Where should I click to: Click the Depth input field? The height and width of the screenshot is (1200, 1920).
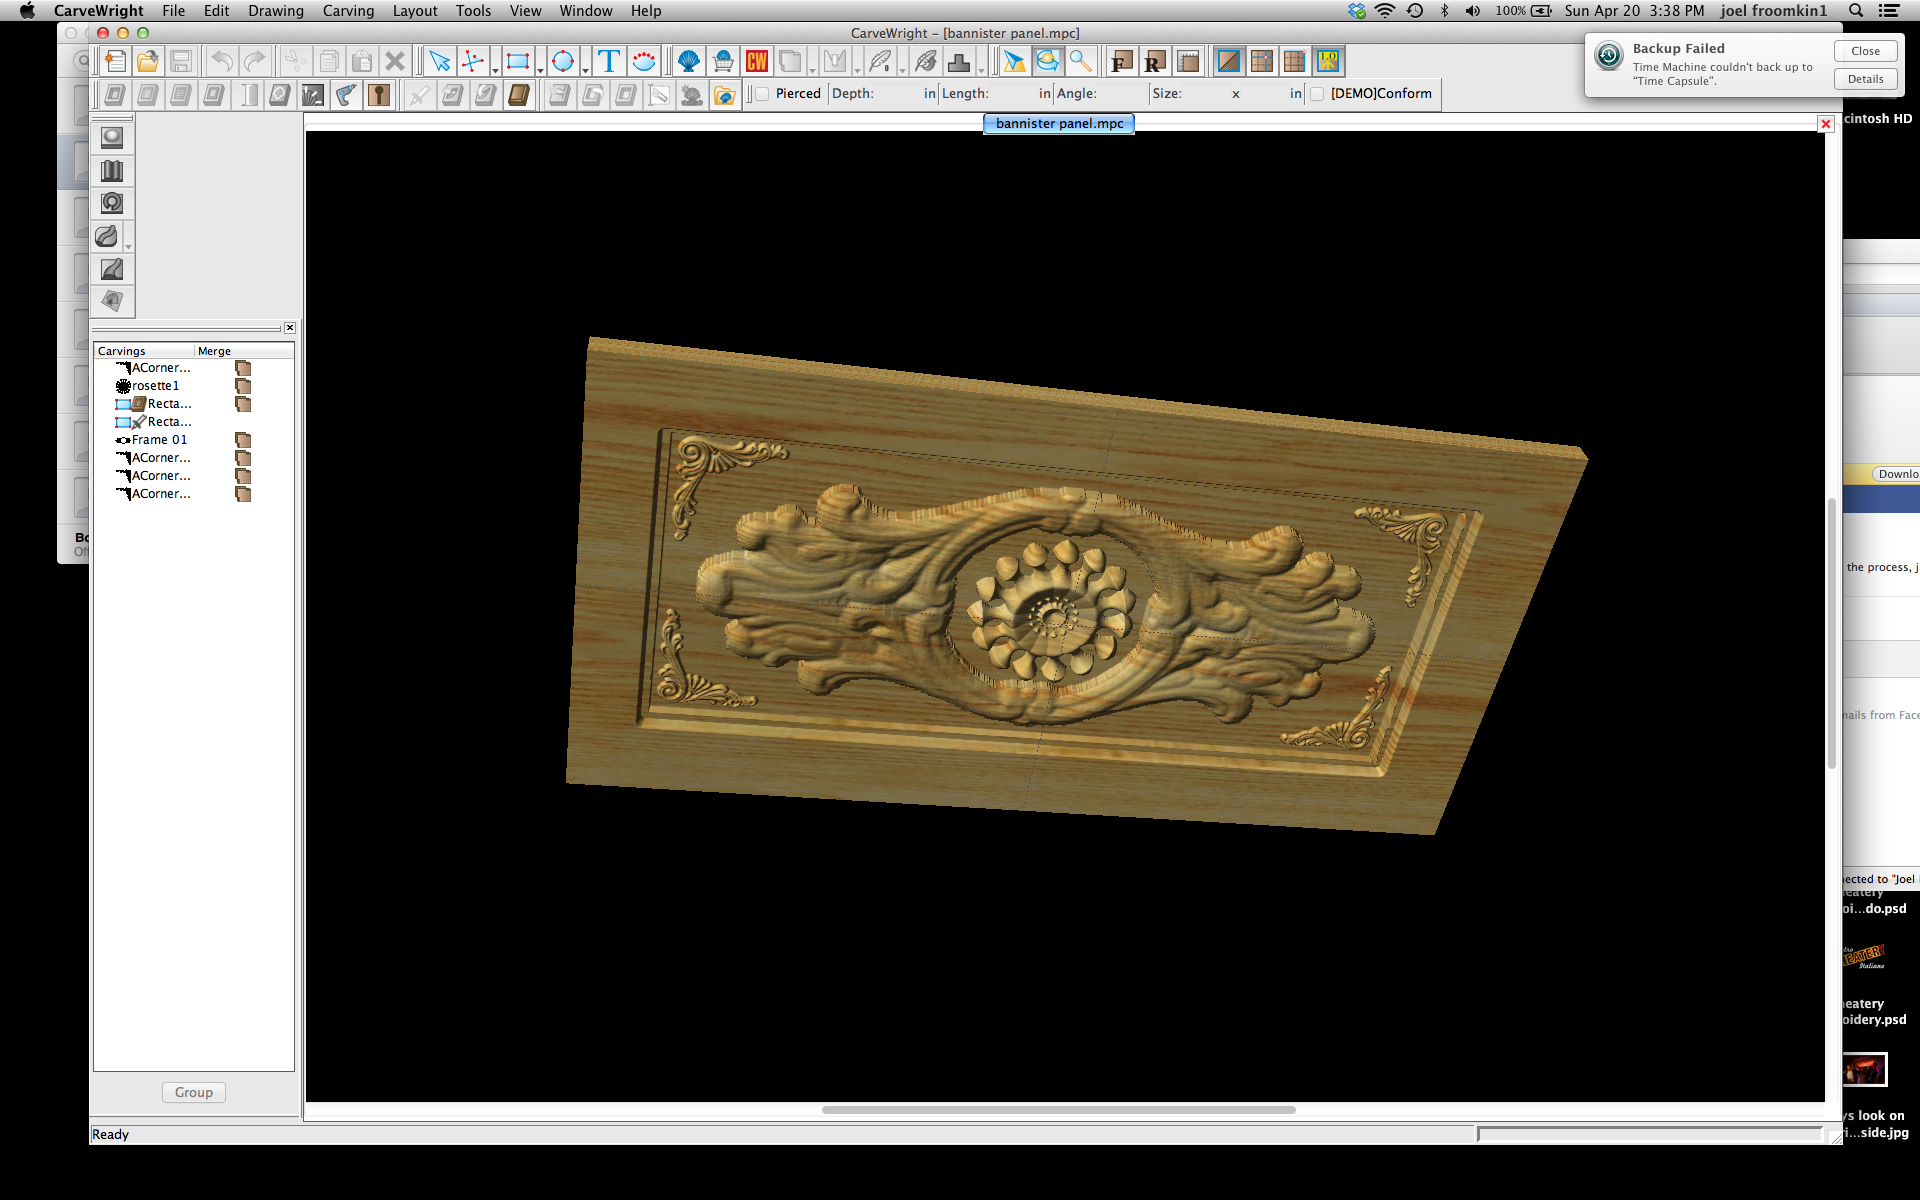click(x=897, y=94)
